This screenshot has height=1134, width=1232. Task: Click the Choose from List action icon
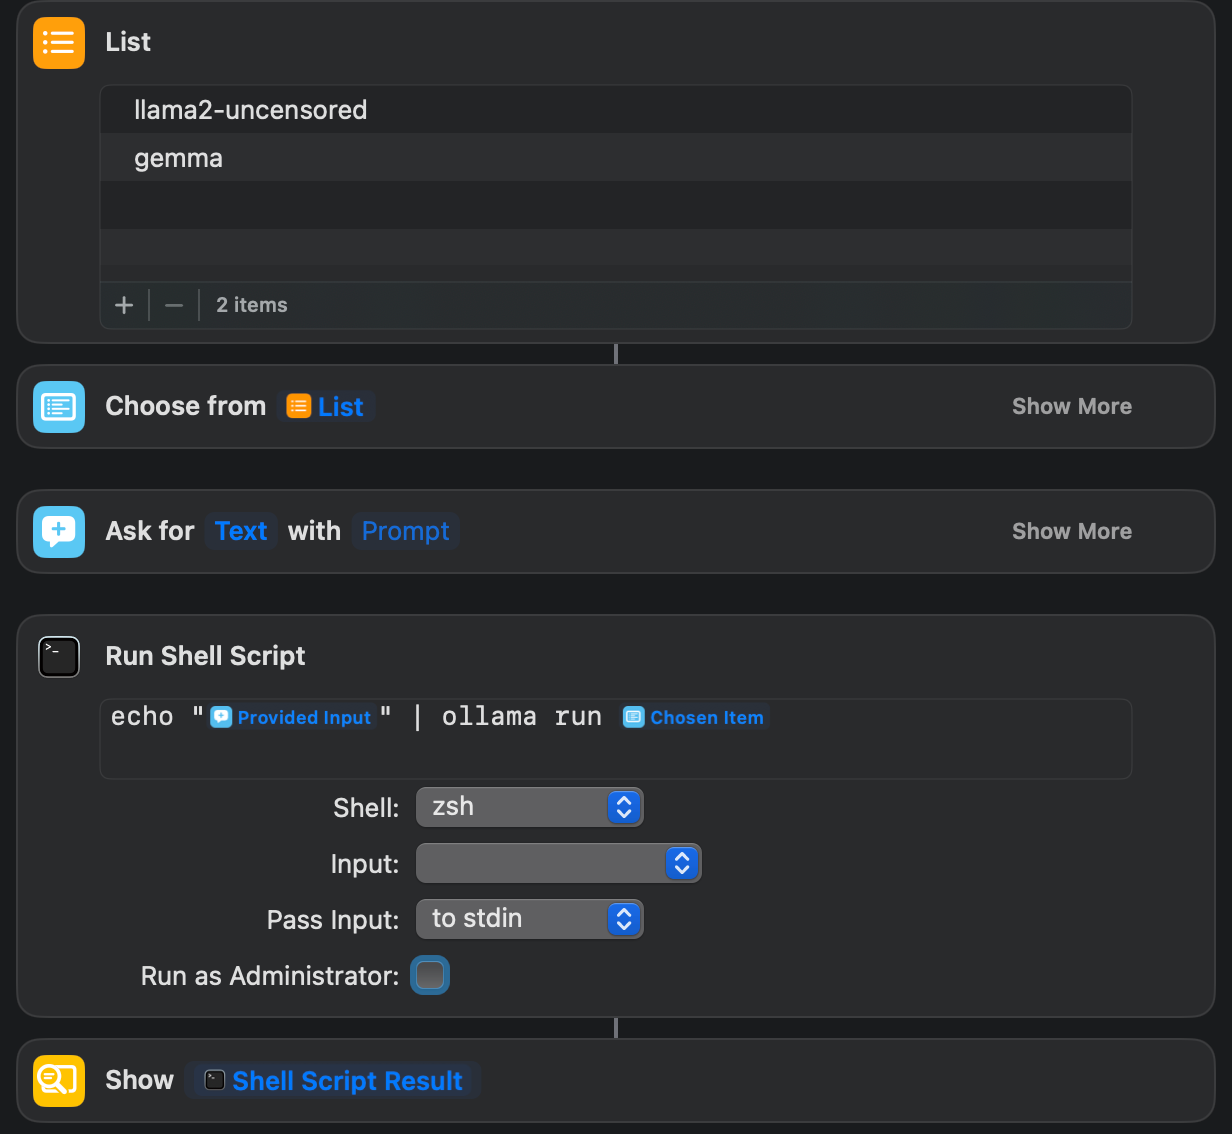click(58, 406)
